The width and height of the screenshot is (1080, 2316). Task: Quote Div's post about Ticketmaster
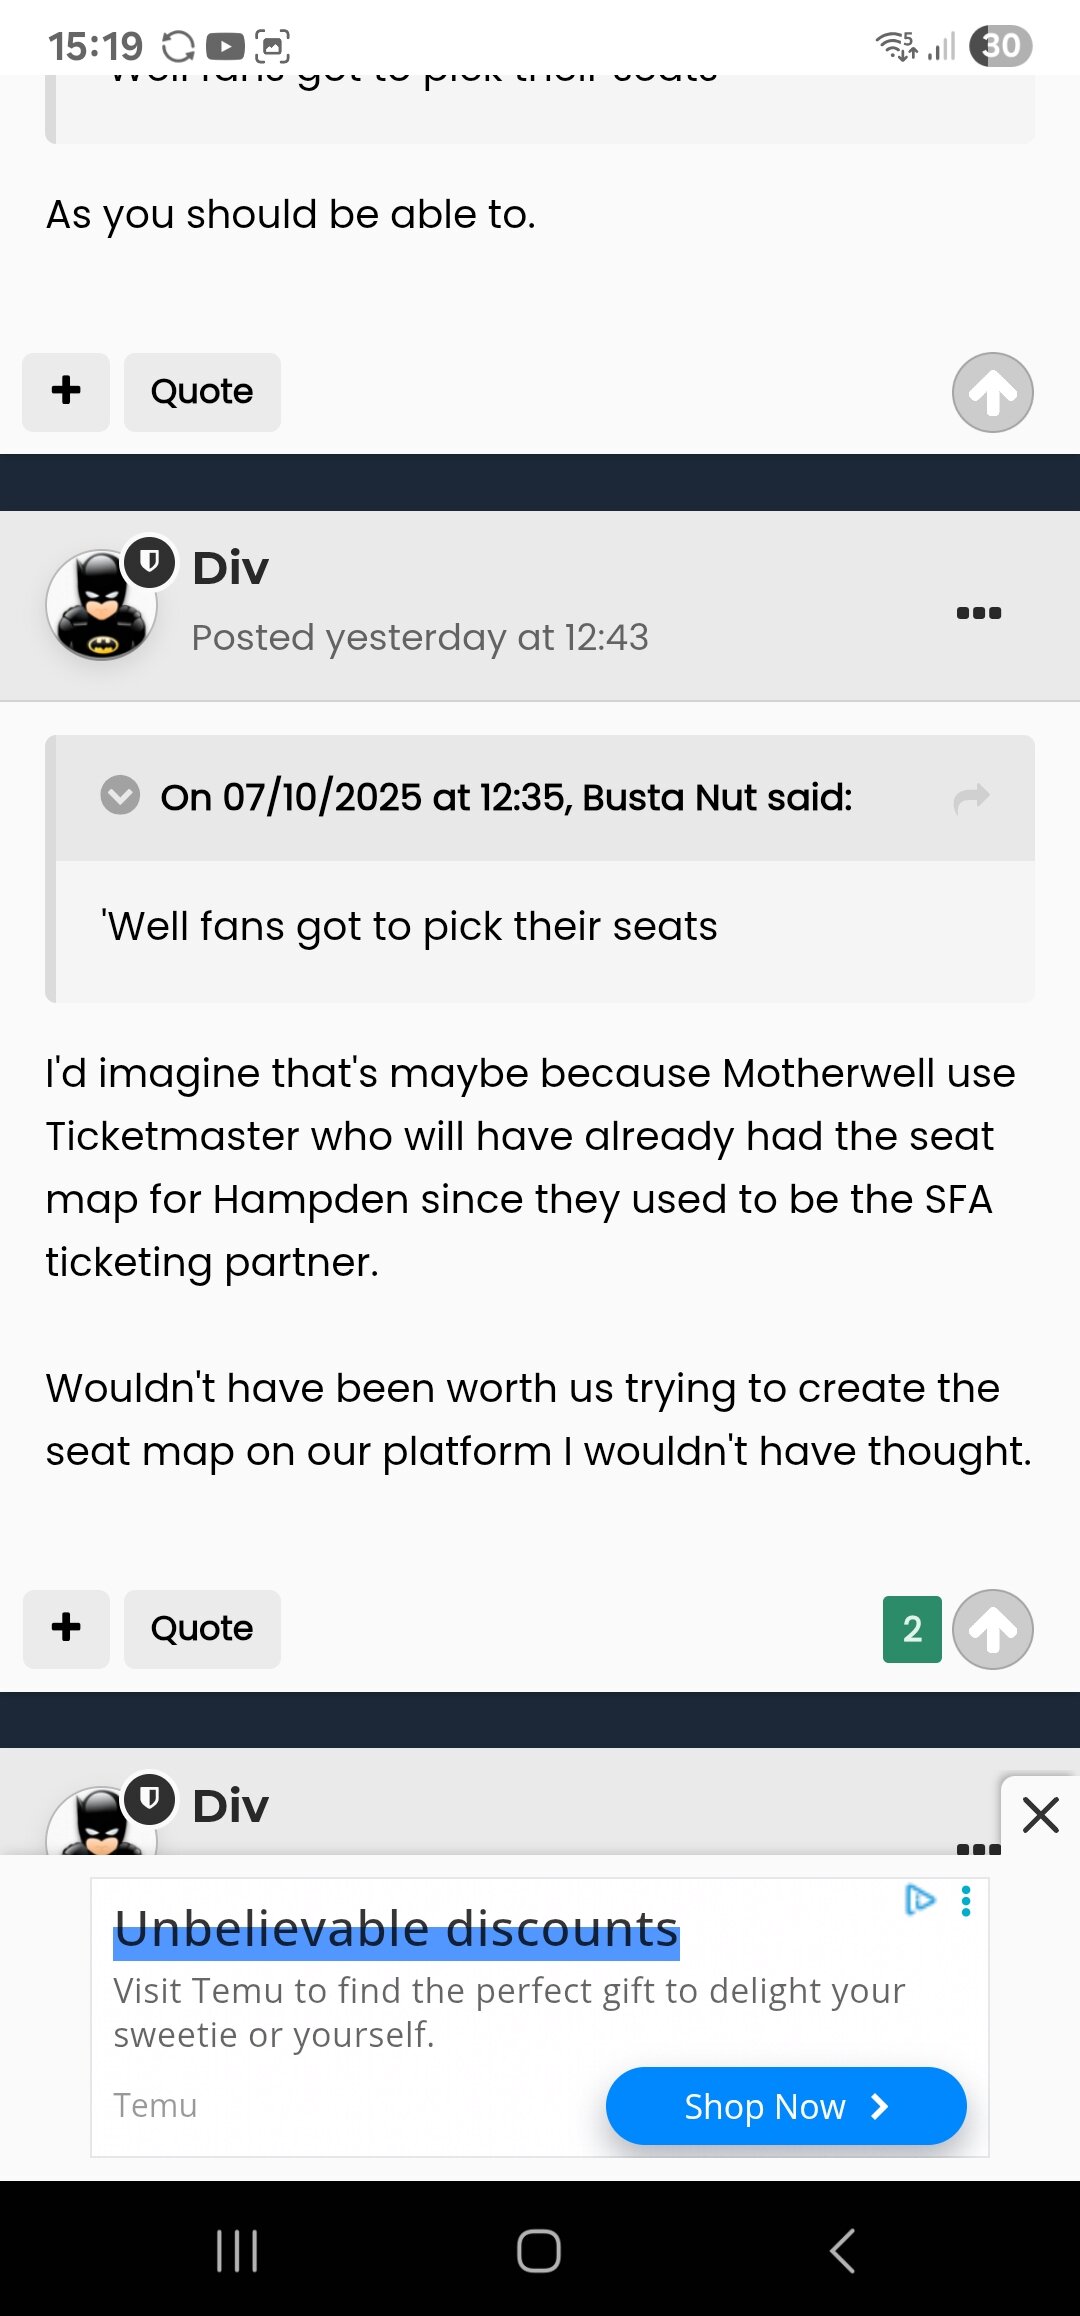coord(202,1628)
